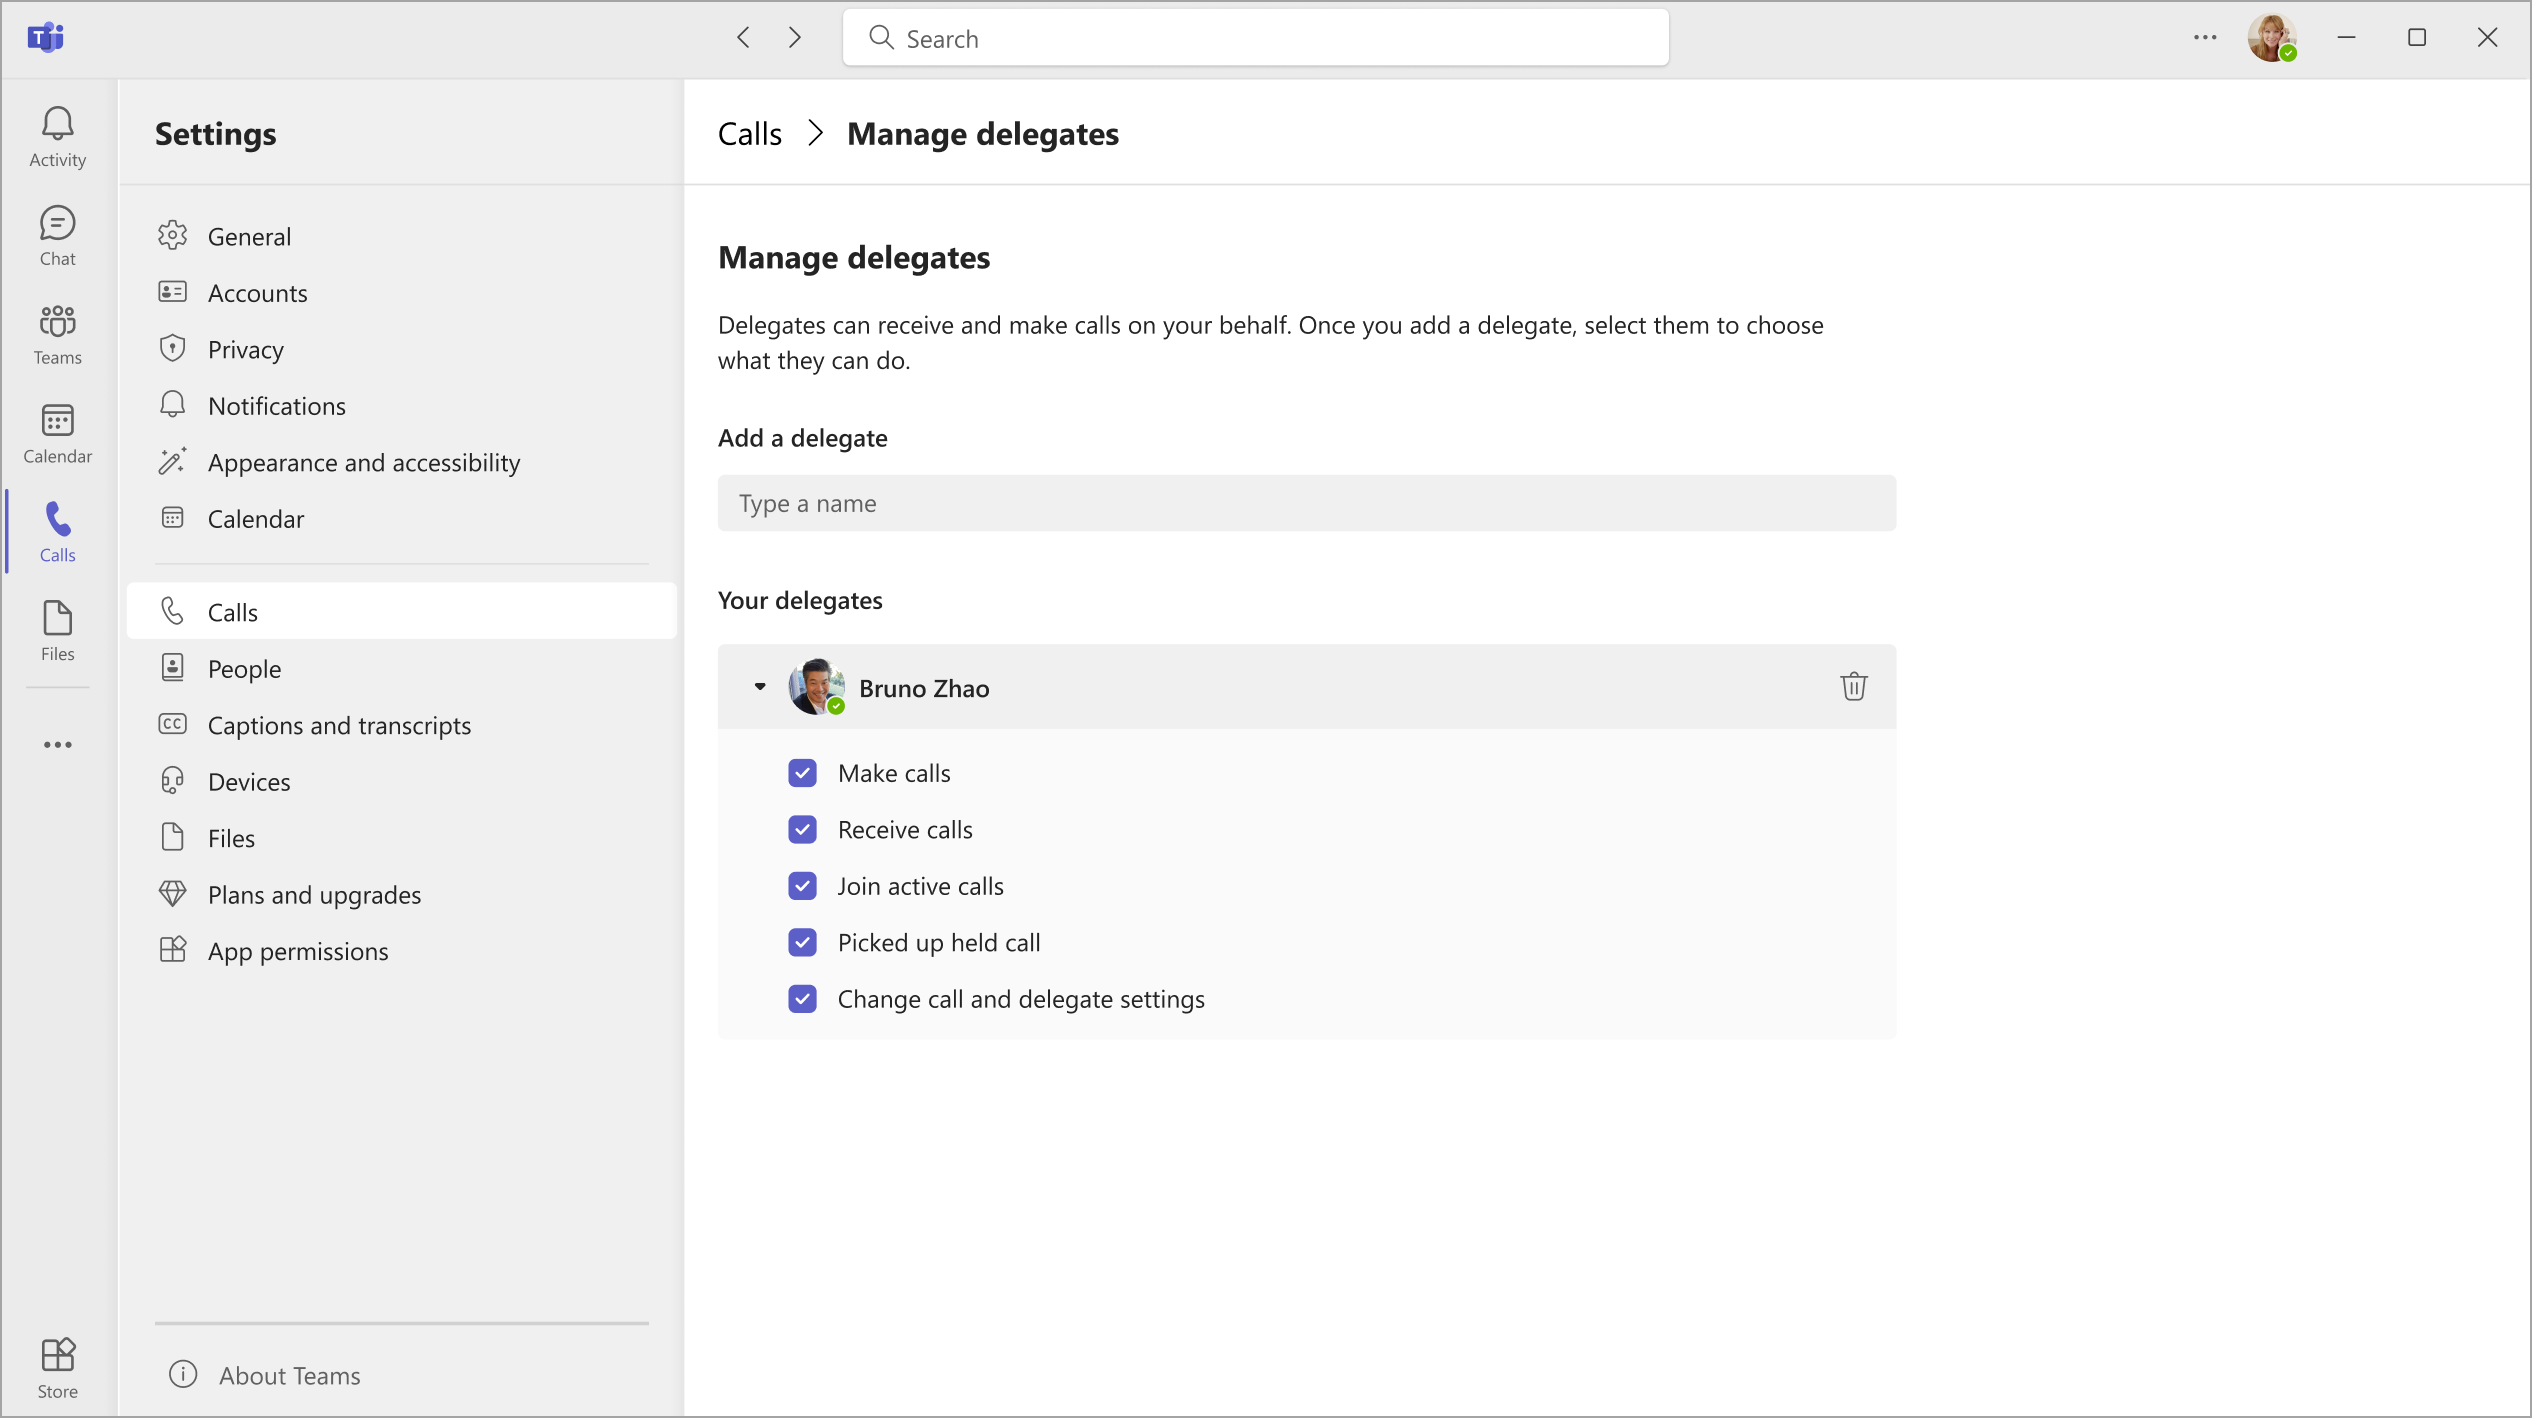Click Add a delegate name field
2532x1418 pixels.
coord(1306,501)
